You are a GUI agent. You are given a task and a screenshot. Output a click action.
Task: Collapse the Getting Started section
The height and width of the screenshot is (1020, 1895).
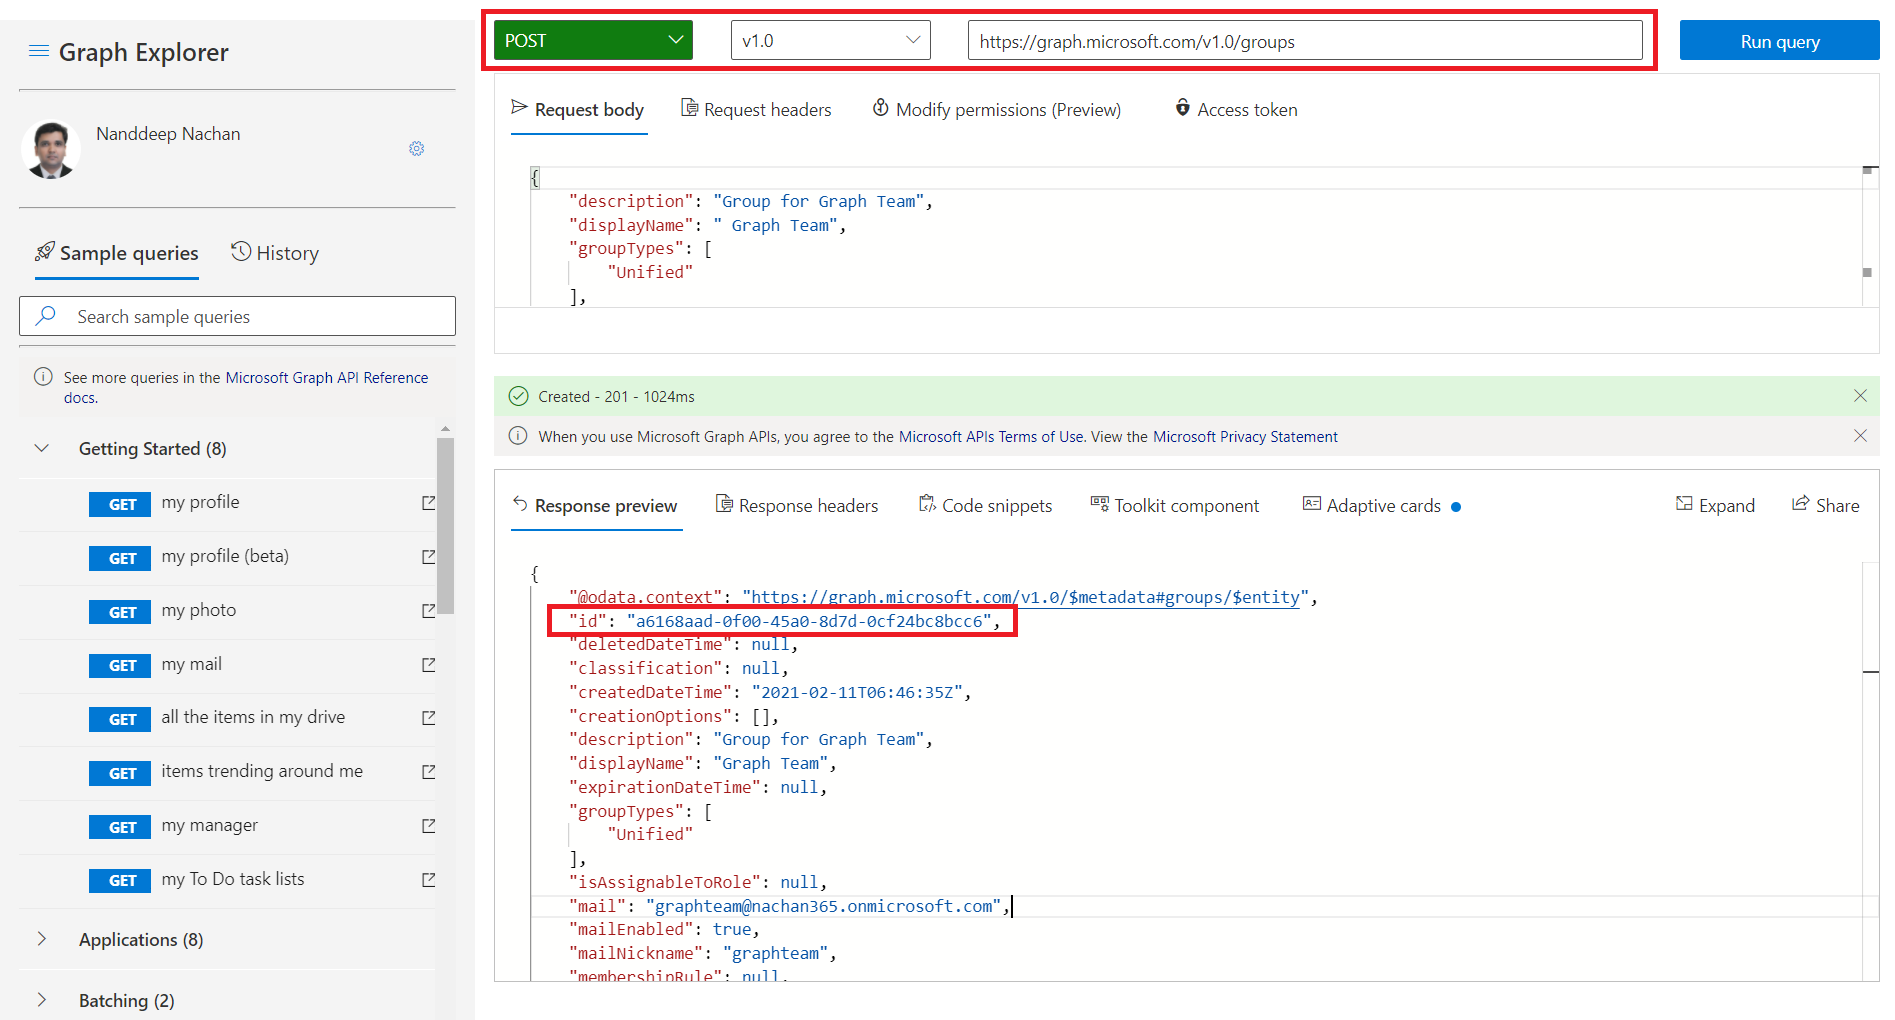pos(42,449)
